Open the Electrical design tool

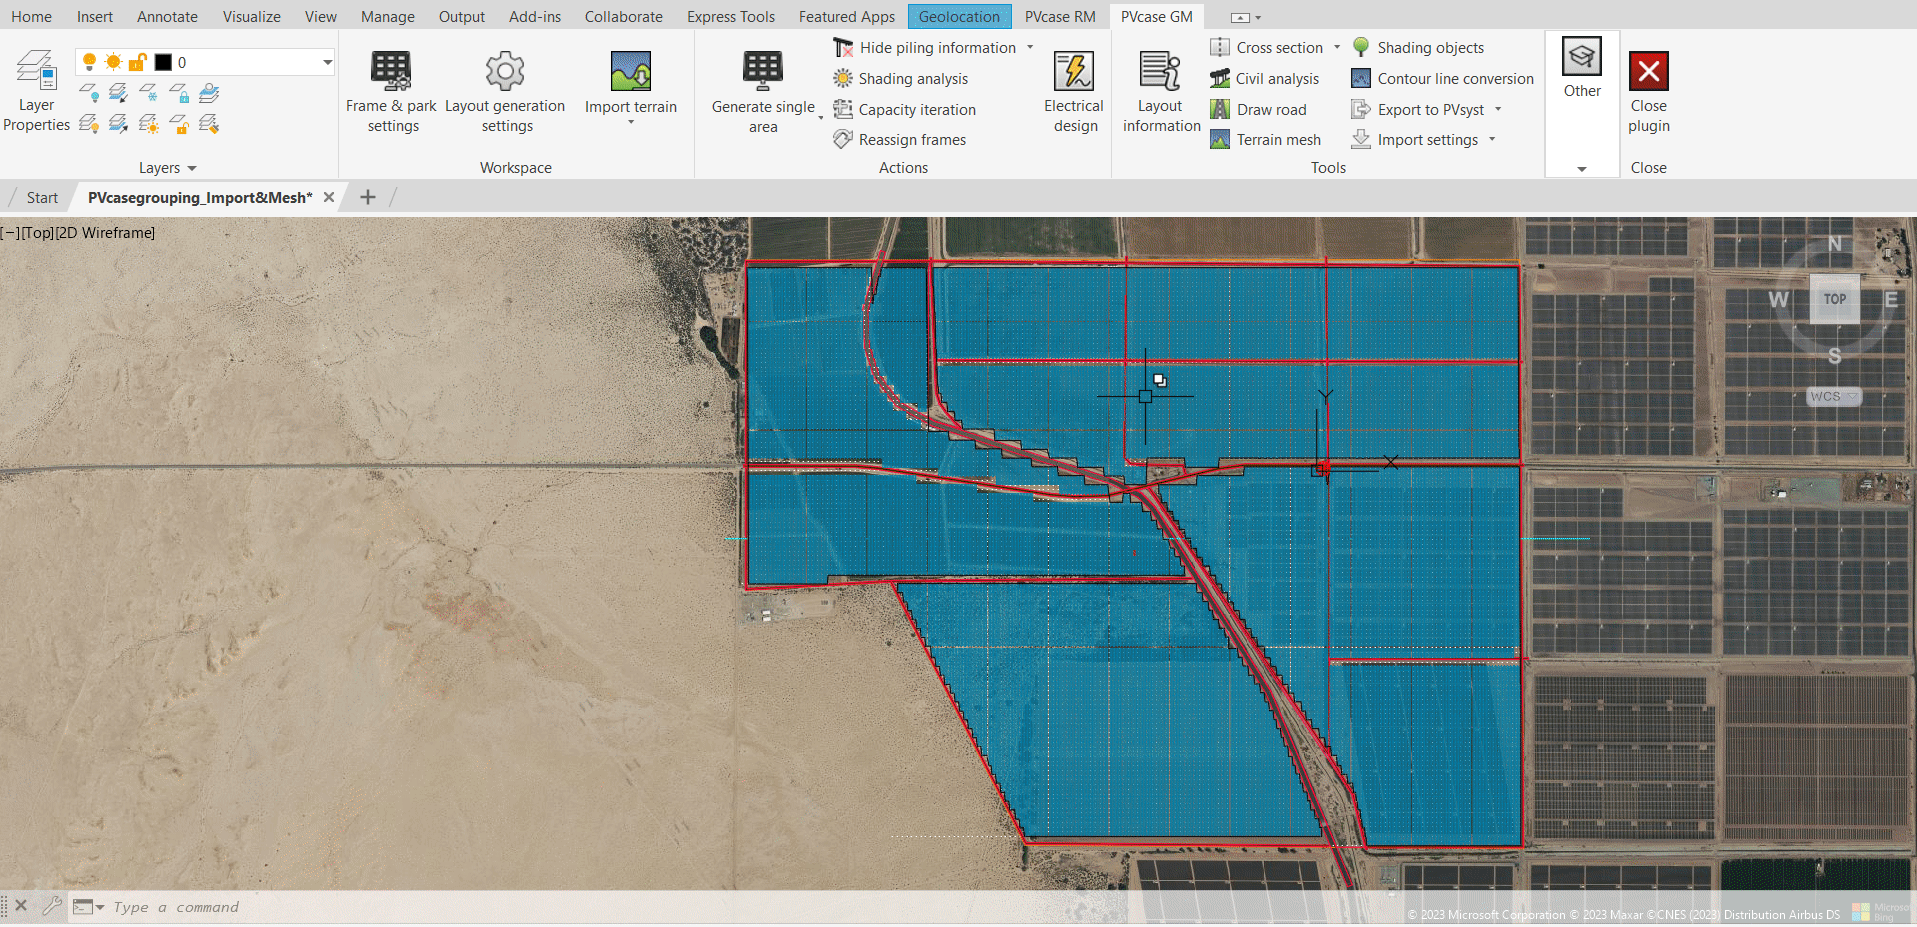[1074, 72]
